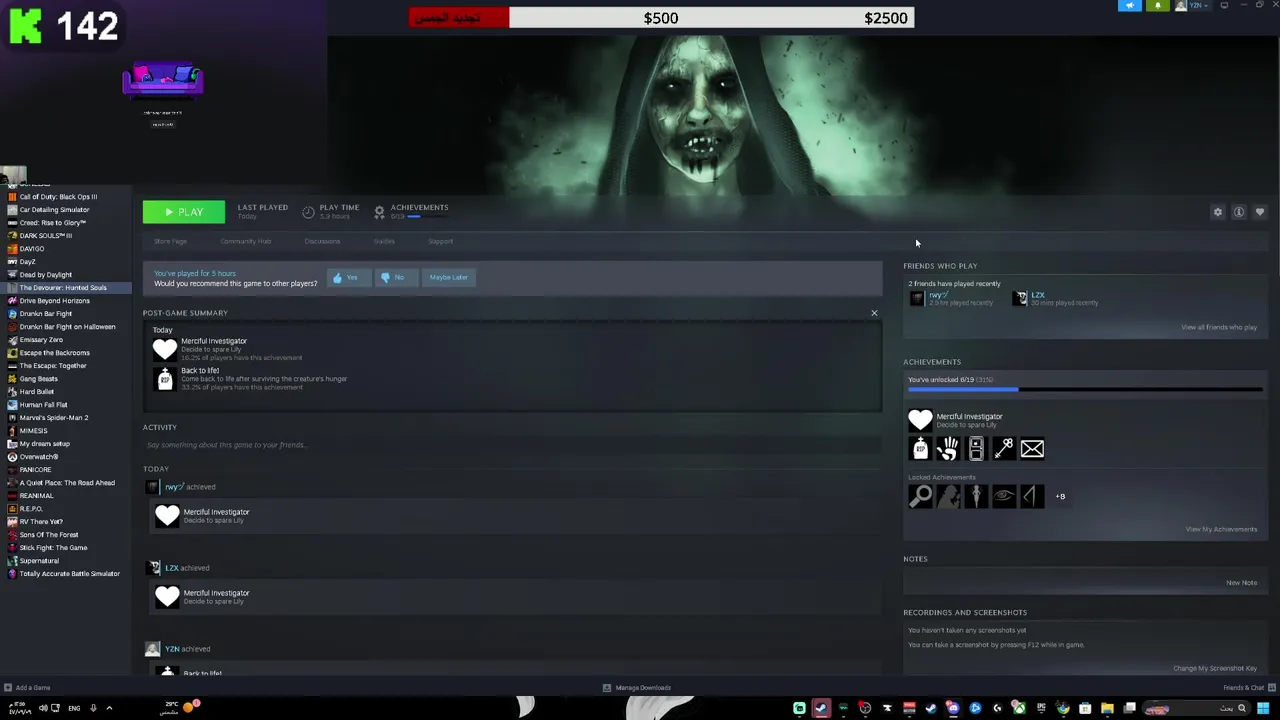Click the Back to life tombstone achievement icon
Viewport: 1280px width, 720px height.
[x=165, y=379]
